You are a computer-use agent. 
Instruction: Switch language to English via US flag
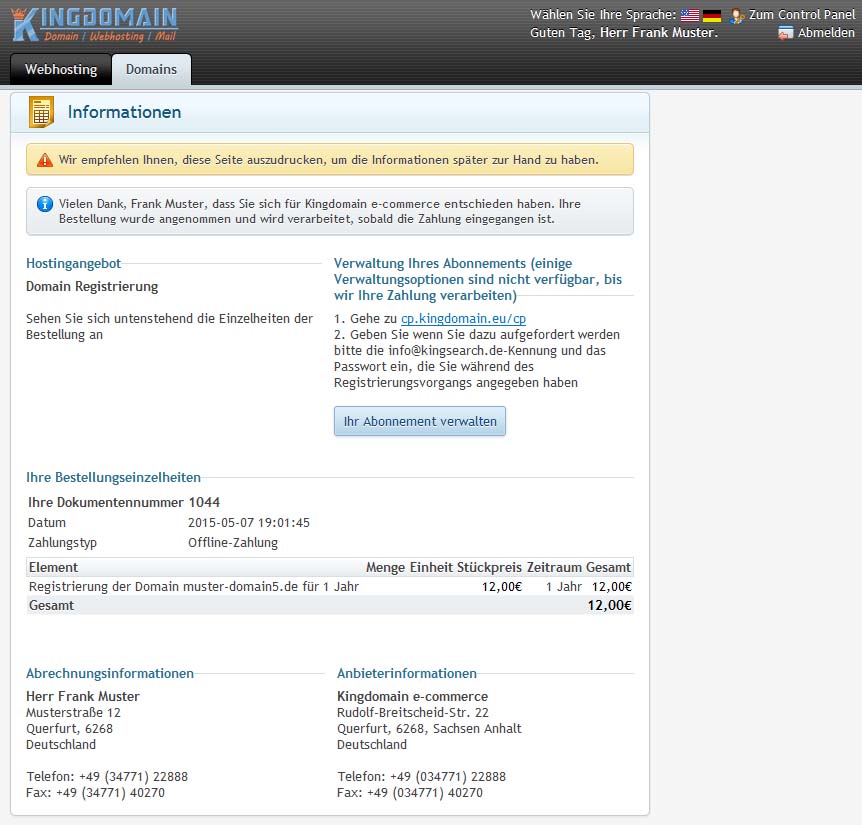pyautogui.click(x=689, y=15)
